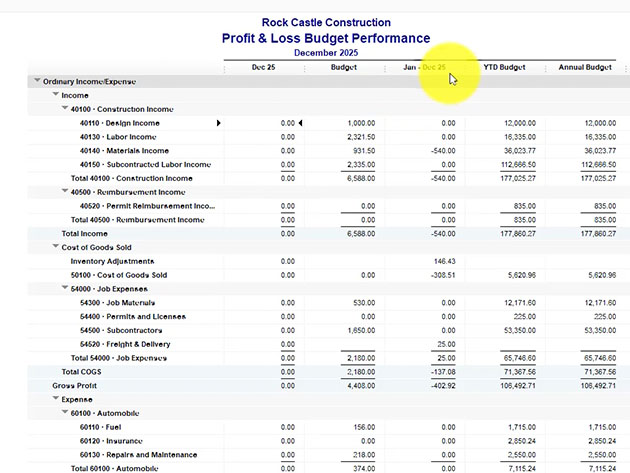Select 54520 Freight & Delivery label
630x473 pixels.
(x=125, y=344)
